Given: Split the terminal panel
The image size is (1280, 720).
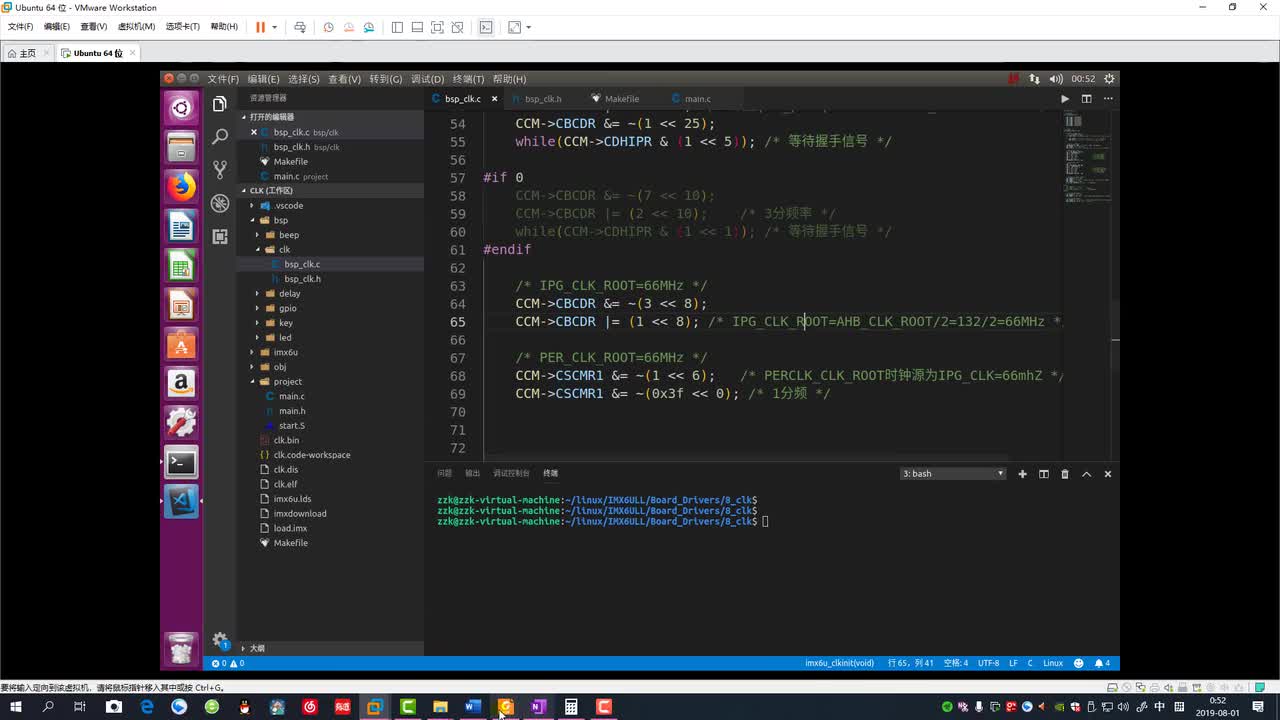Looking at the screenshot, I should coord(1043,474).
